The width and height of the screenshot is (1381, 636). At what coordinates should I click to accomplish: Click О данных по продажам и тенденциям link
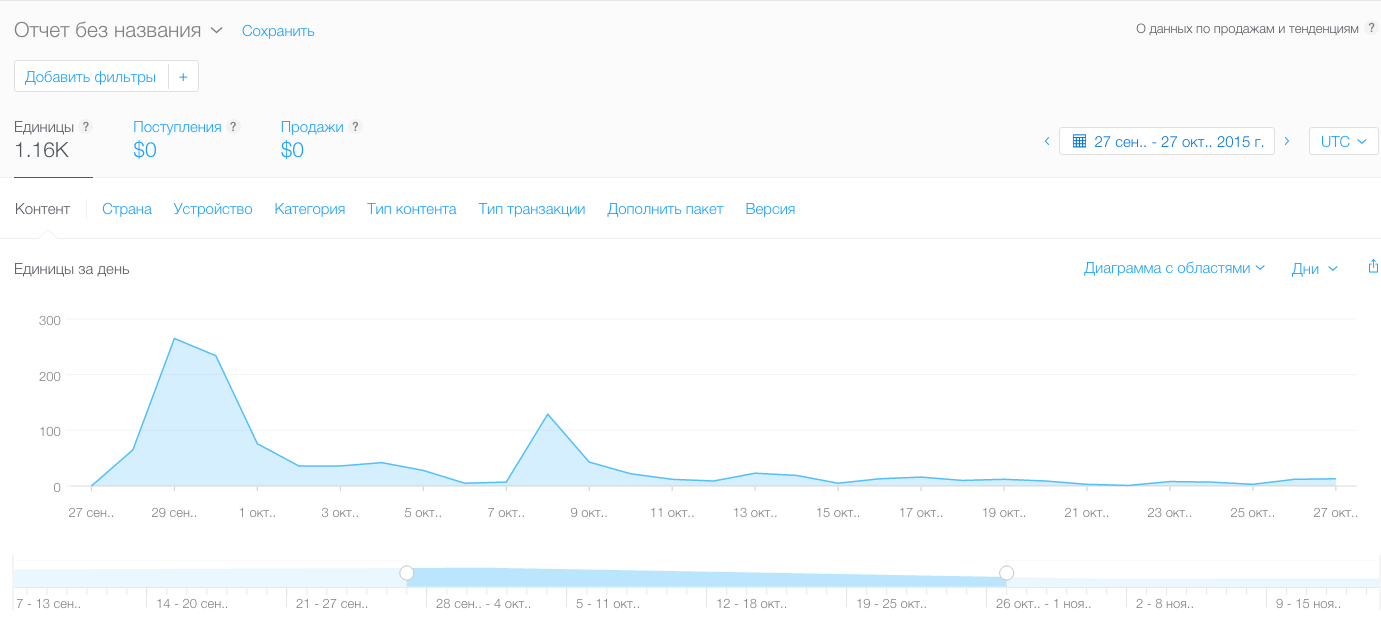(1248, 29)
